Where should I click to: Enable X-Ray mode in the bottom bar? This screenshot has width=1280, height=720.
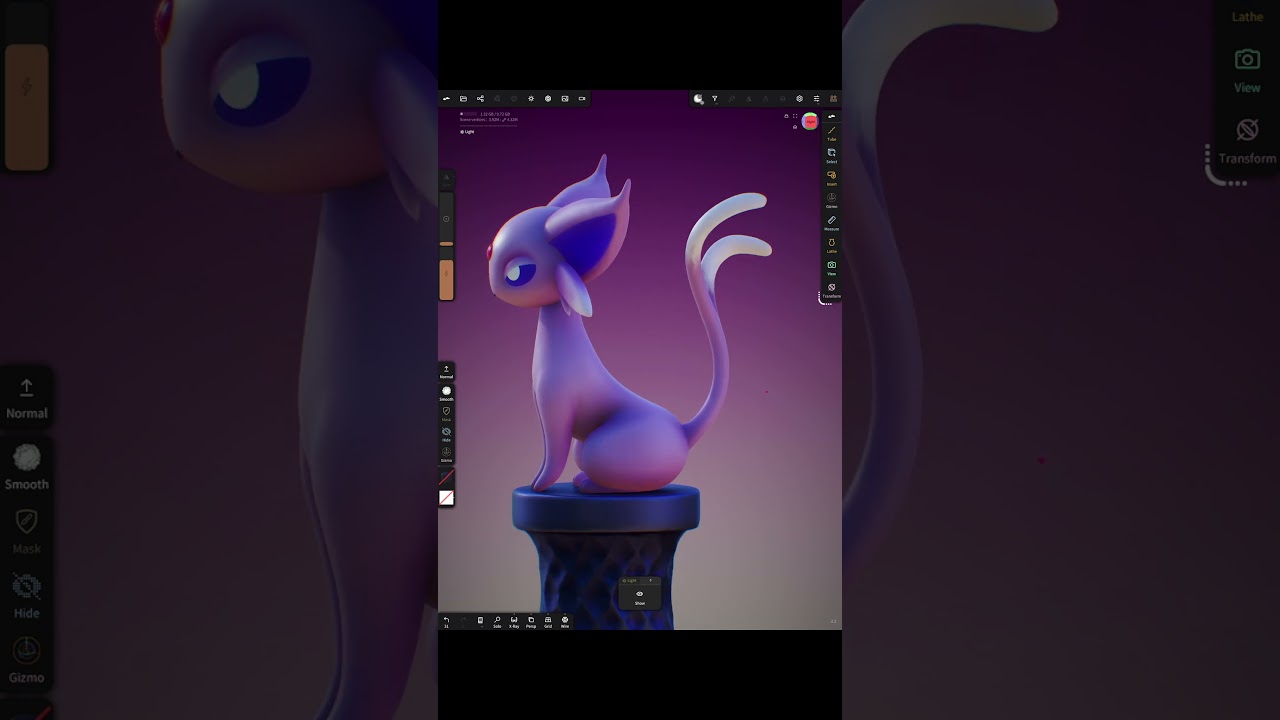[514, 621]
